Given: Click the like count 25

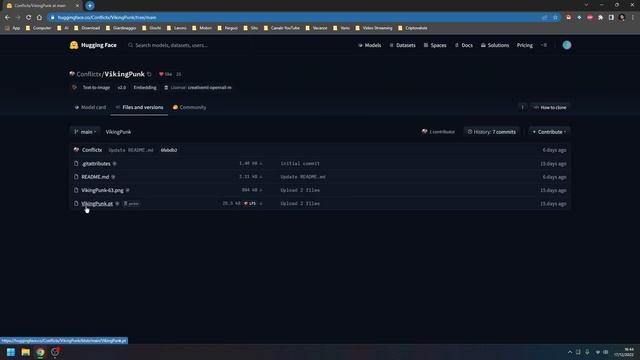Looking at the screenshot, I should (x=178, y=74).
